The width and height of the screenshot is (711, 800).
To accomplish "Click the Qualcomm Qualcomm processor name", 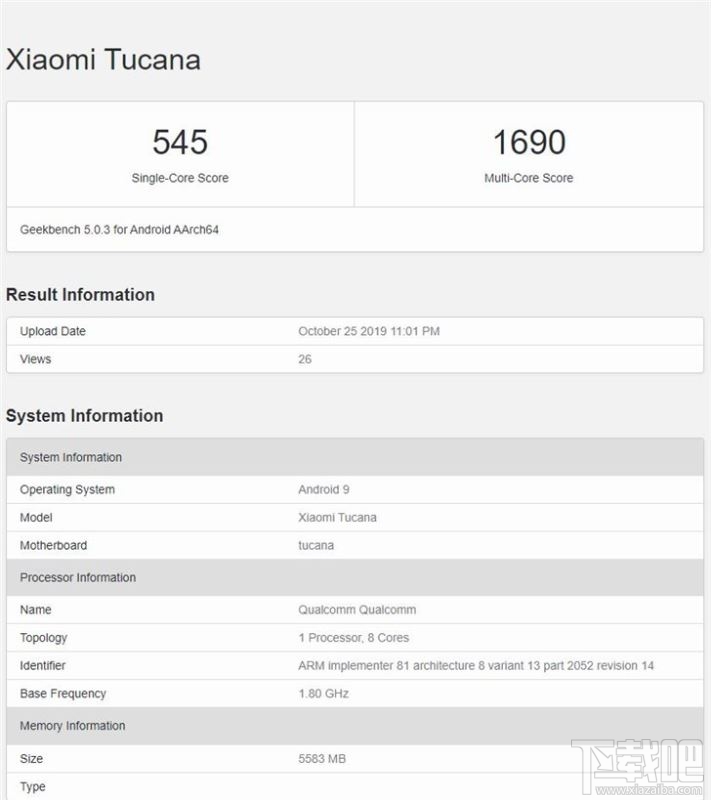I will click(357, 610).
